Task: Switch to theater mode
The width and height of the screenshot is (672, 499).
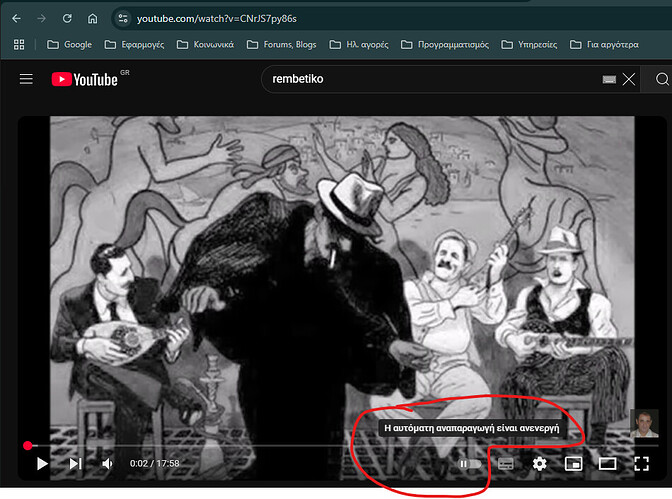Action: tap(607, 463)
